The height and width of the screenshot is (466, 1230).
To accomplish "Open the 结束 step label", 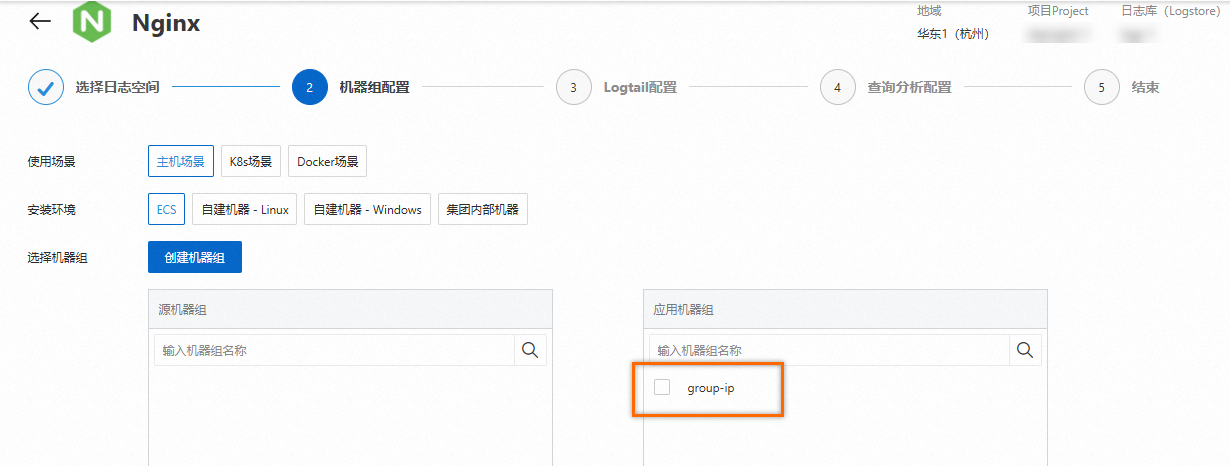I will tap(1146, 87).
